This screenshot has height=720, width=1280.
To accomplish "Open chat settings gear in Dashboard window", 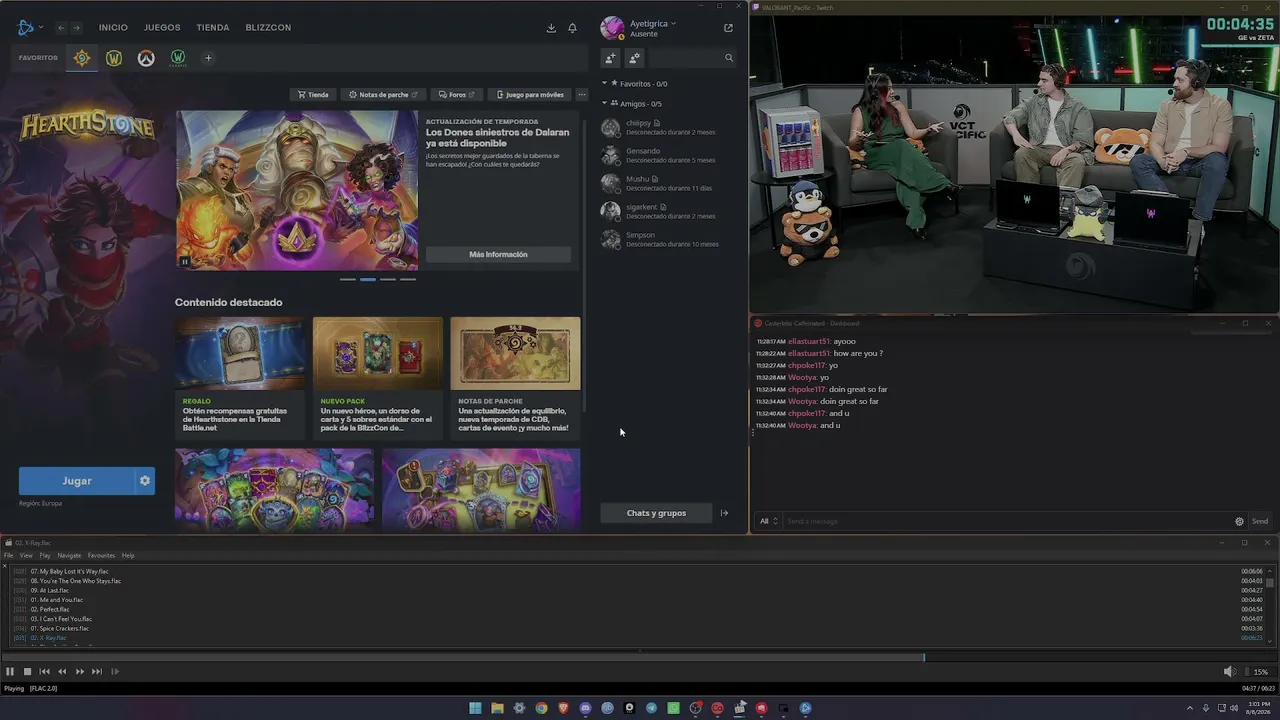I will click(x=1239, y=521).
